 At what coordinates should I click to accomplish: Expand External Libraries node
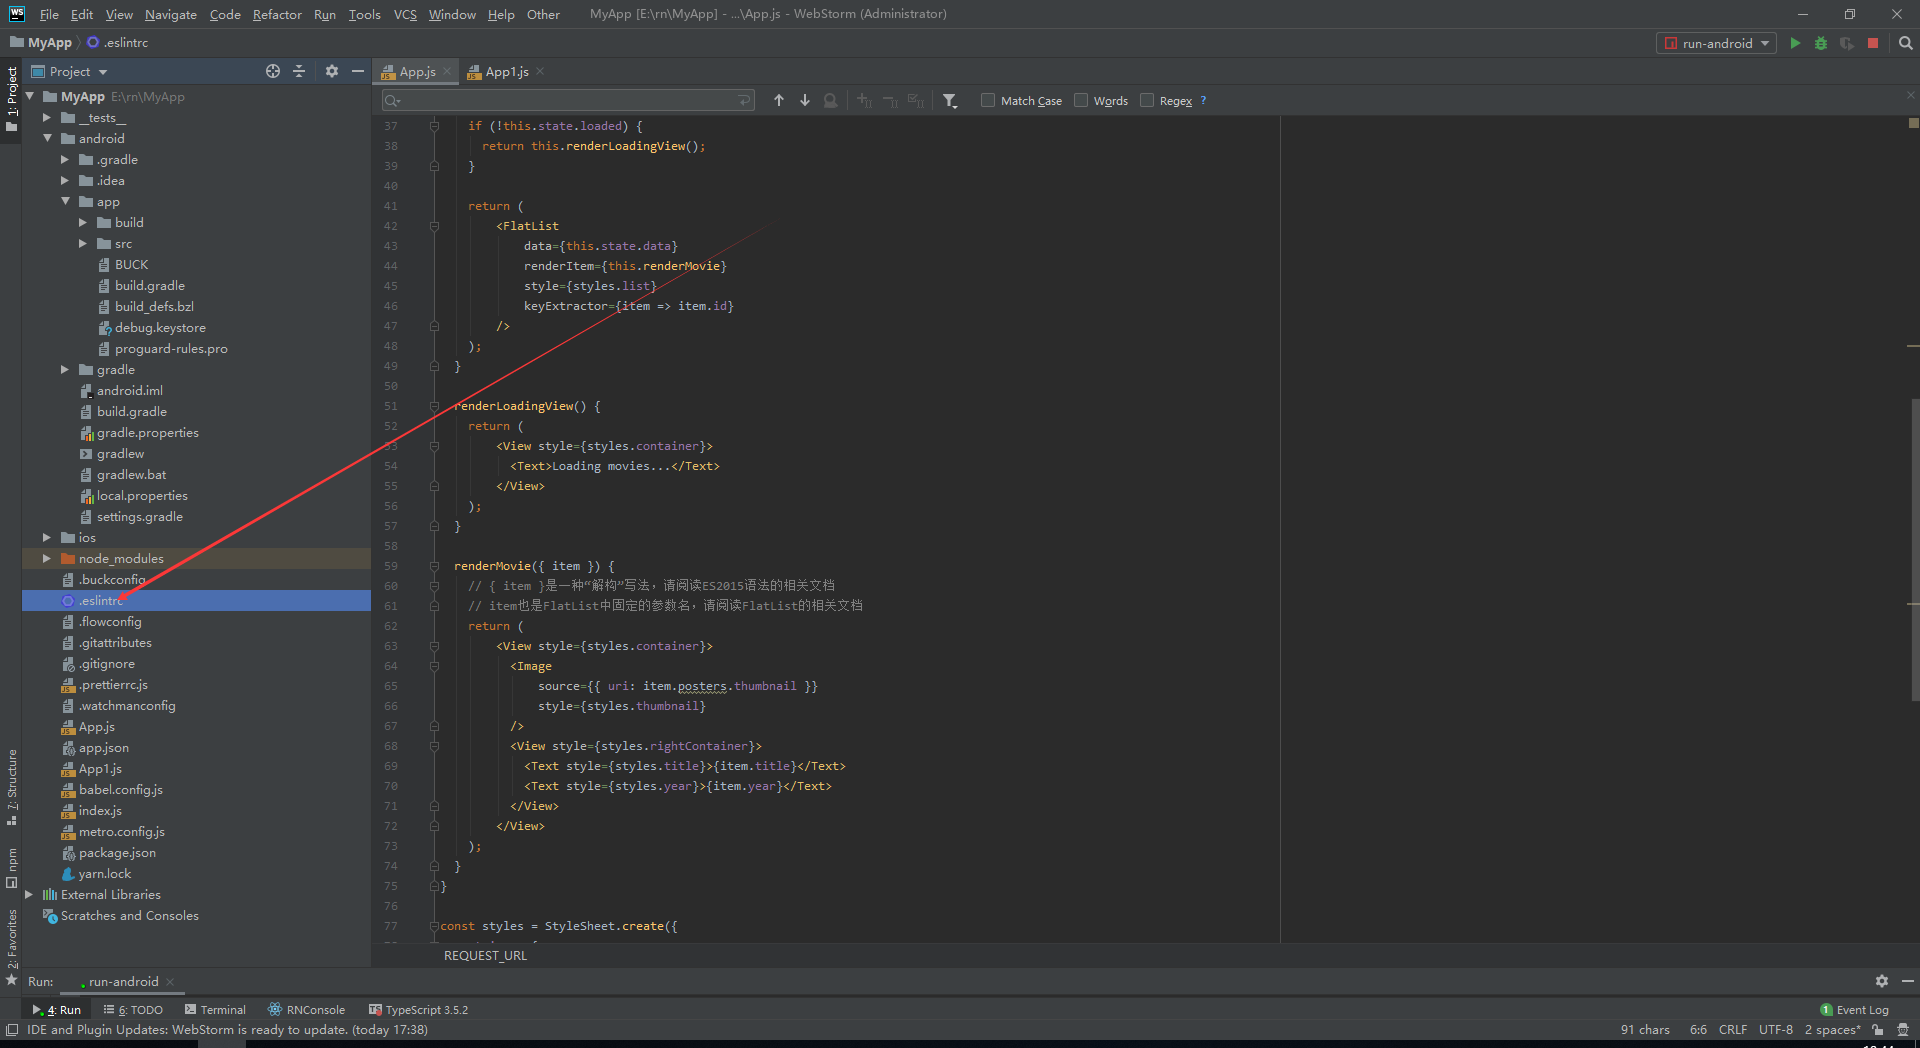28,894
